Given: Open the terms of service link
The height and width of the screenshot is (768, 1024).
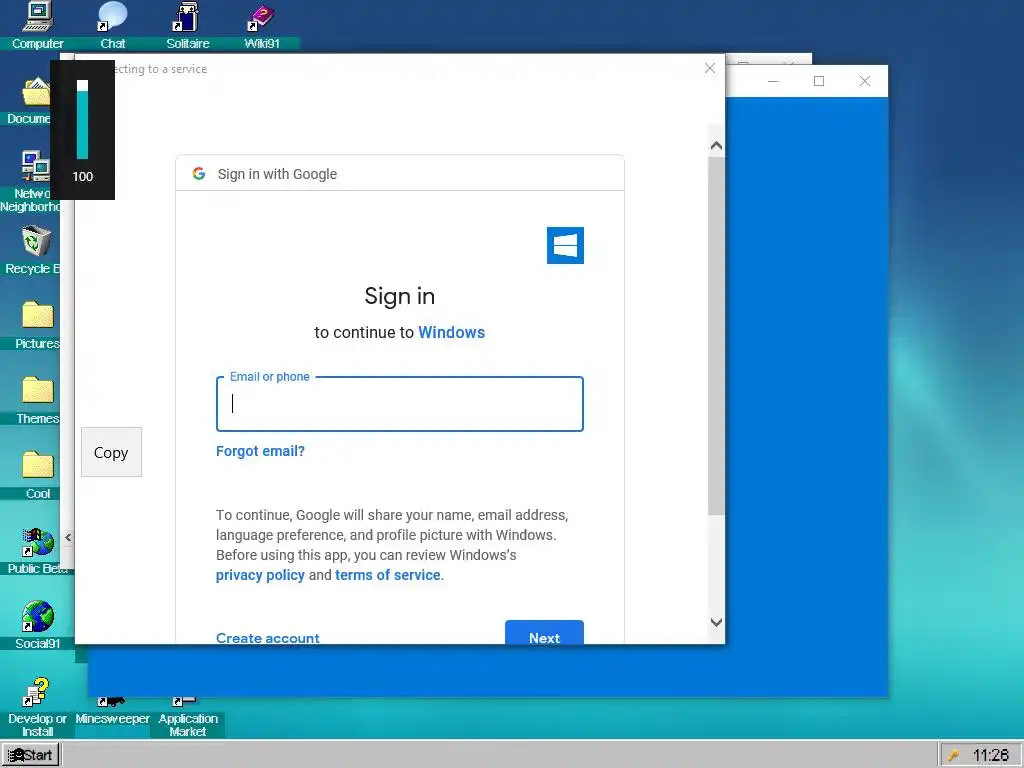Looking at the screenshot, I should (x=387, y=575).
